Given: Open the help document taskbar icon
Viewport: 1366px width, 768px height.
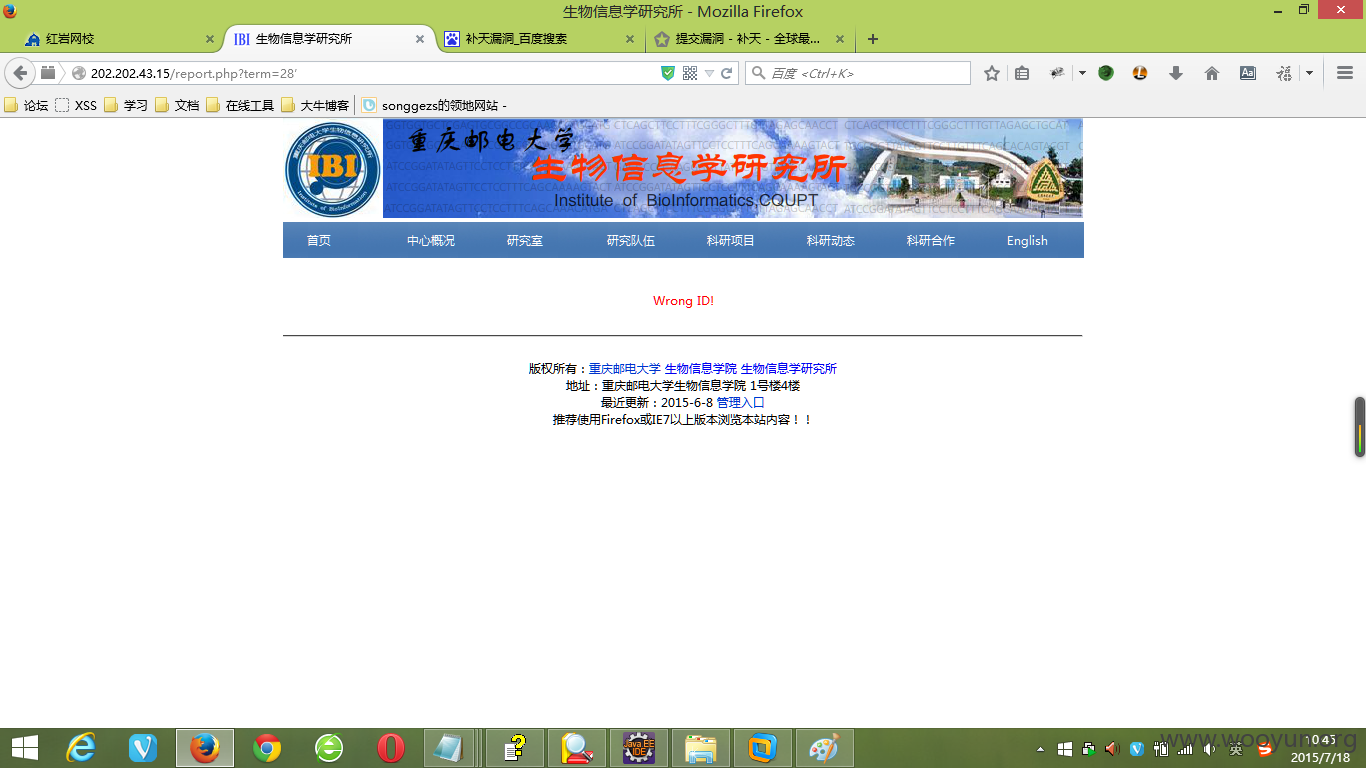Looking at the screenshot, I should point(515,748).
